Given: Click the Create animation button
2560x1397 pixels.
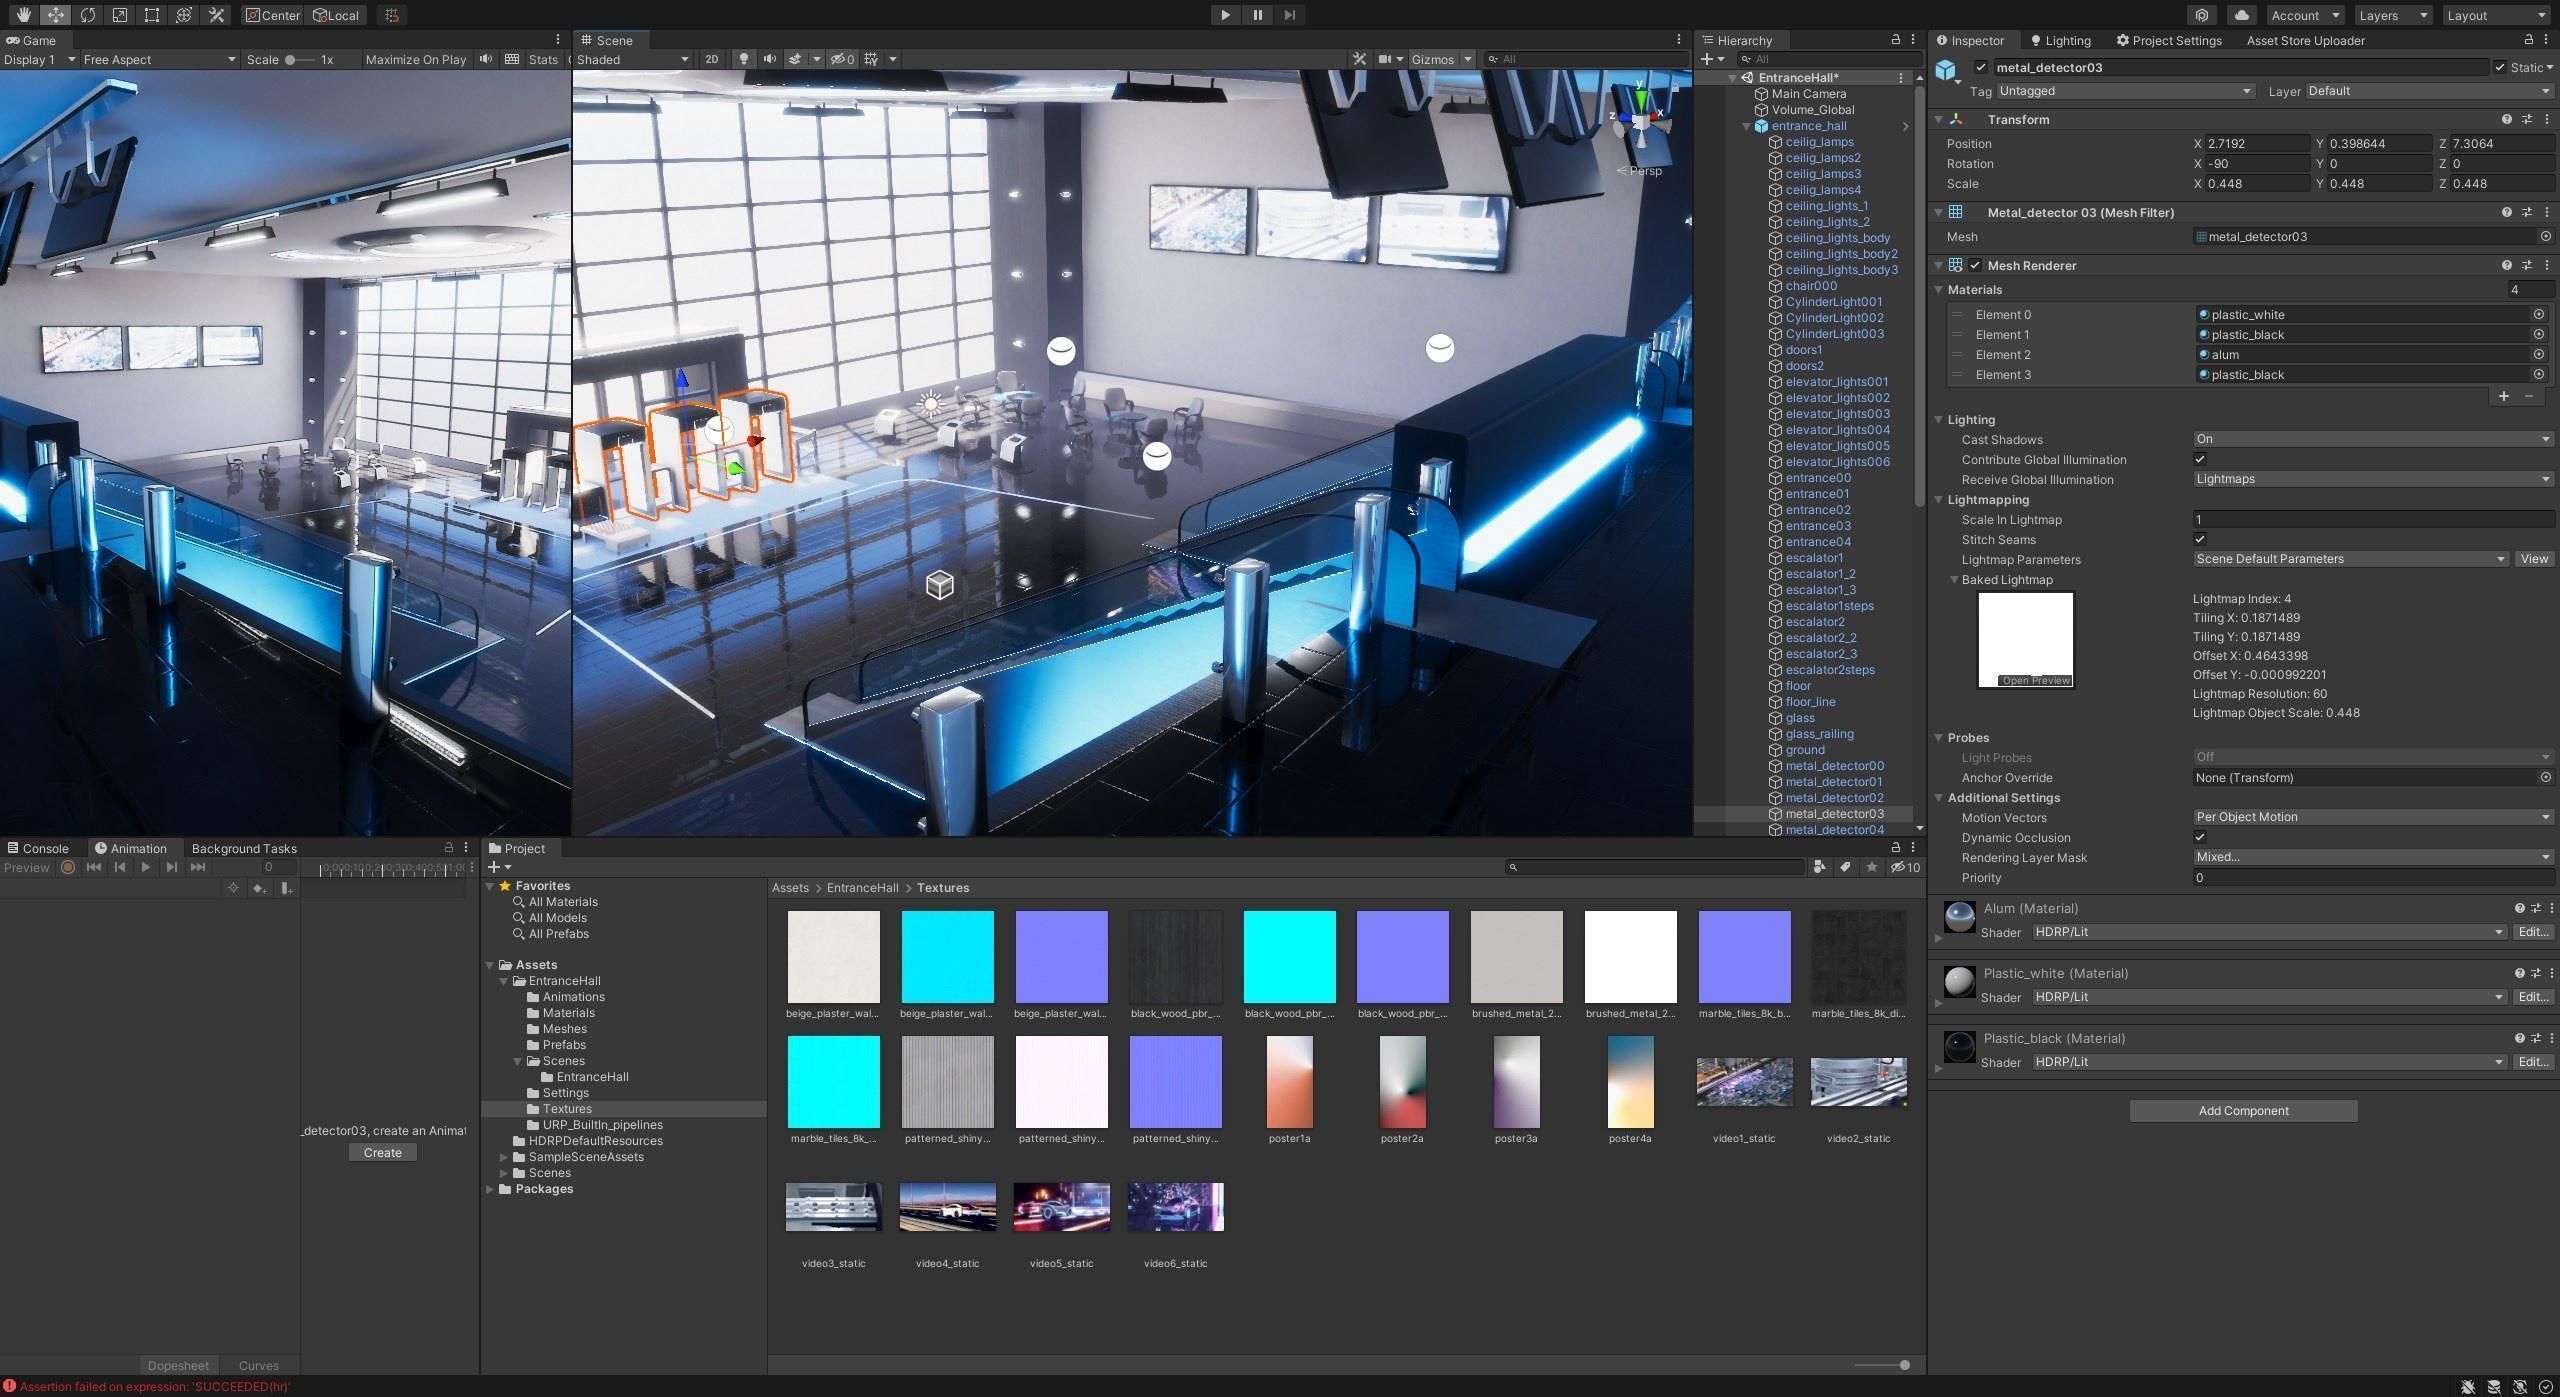Looking at the screenshot, I should coord(382,1153).
